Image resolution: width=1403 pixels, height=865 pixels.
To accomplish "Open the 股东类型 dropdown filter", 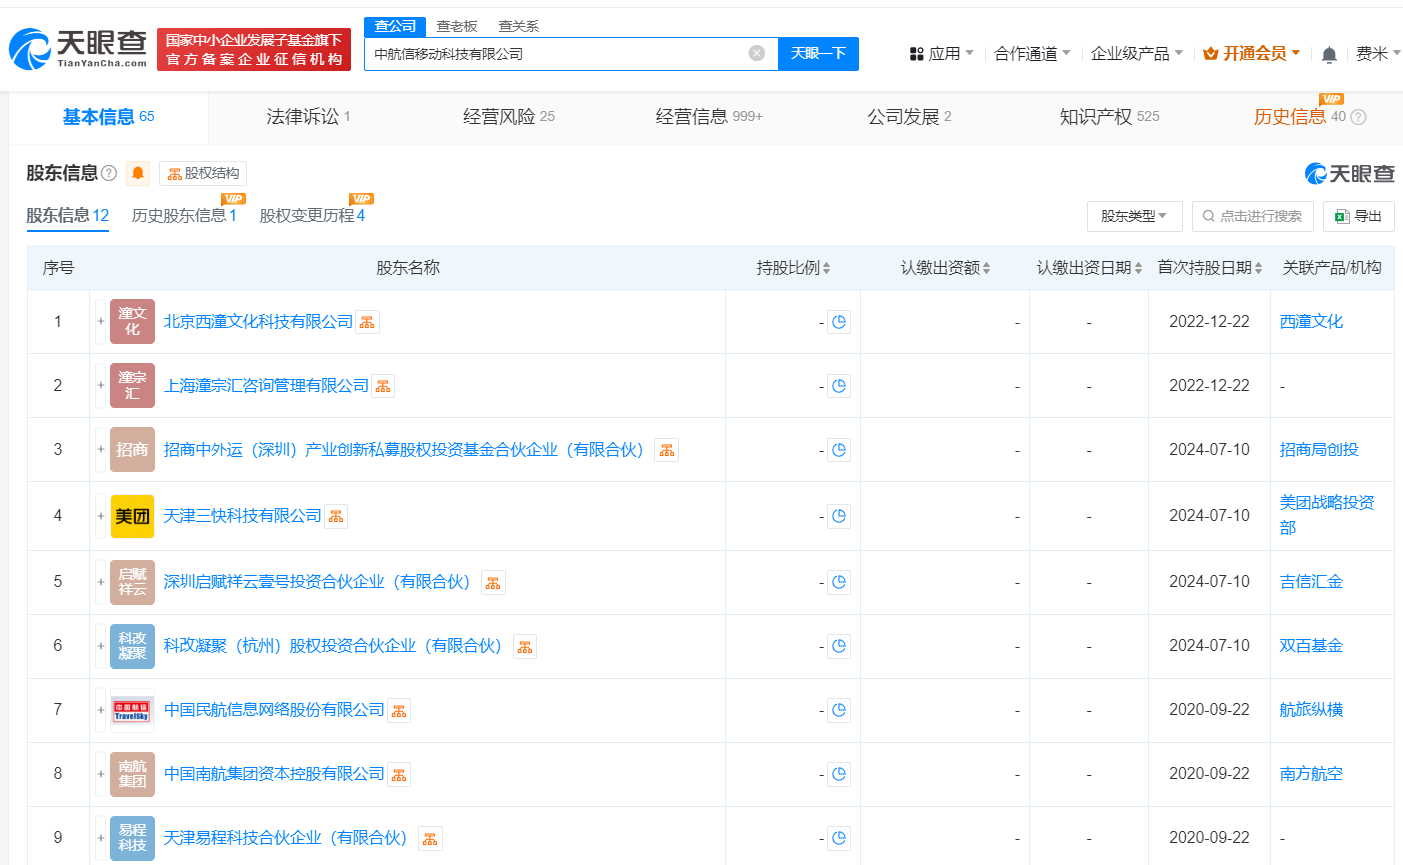I will click(1133, 216).
